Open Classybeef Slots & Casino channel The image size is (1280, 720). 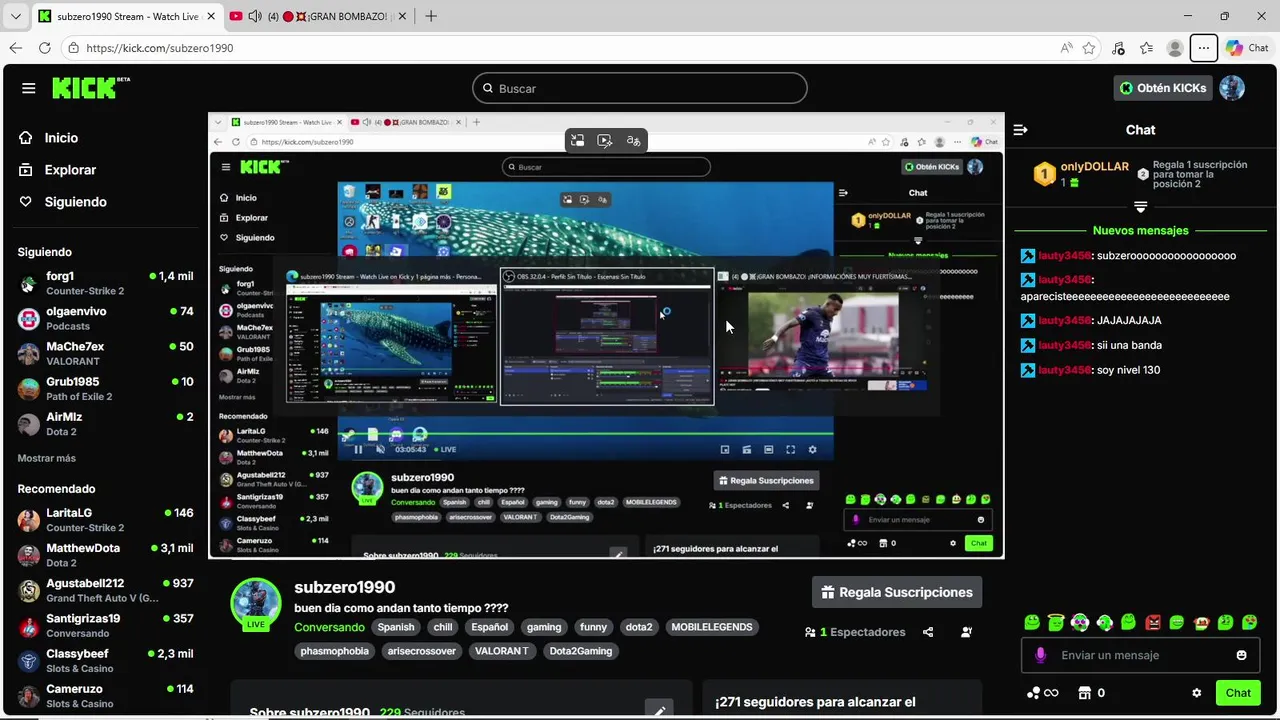[105, 661]
